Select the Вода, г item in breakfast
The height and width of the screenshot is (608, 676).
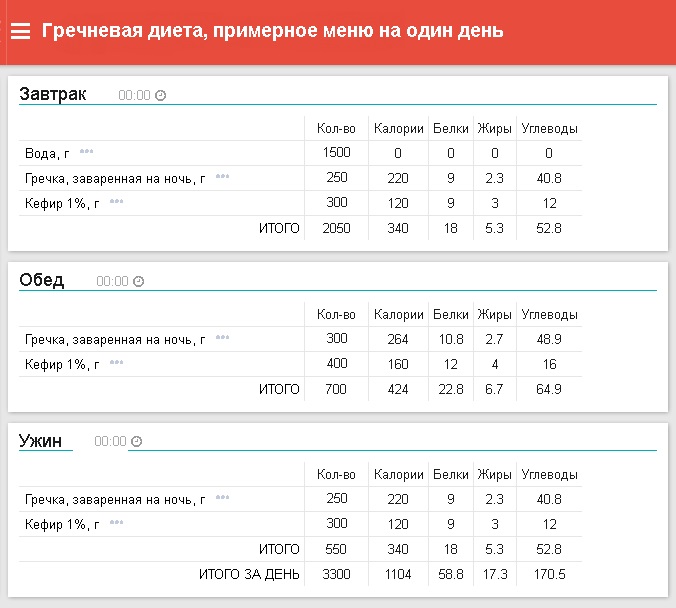click(x=46, y=153)
